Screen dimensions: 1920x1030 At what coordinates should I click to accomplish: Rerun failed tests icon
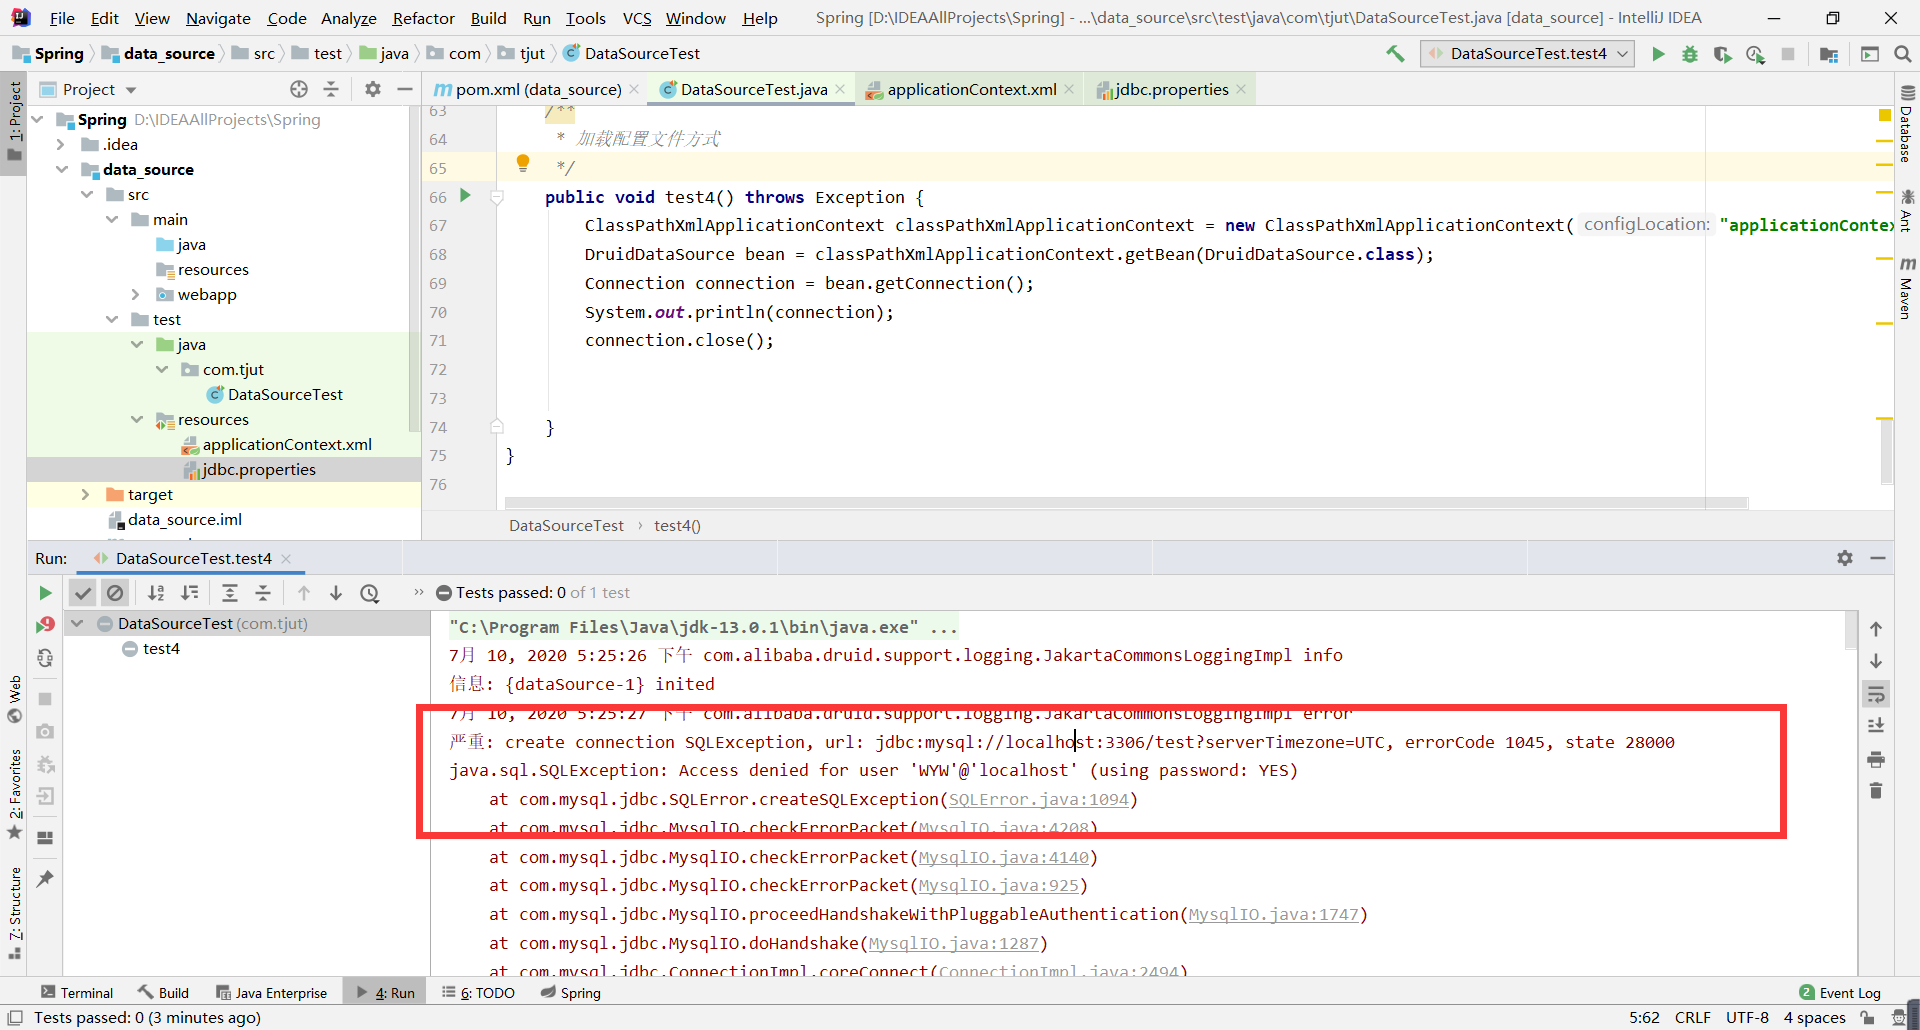[45, 624]
